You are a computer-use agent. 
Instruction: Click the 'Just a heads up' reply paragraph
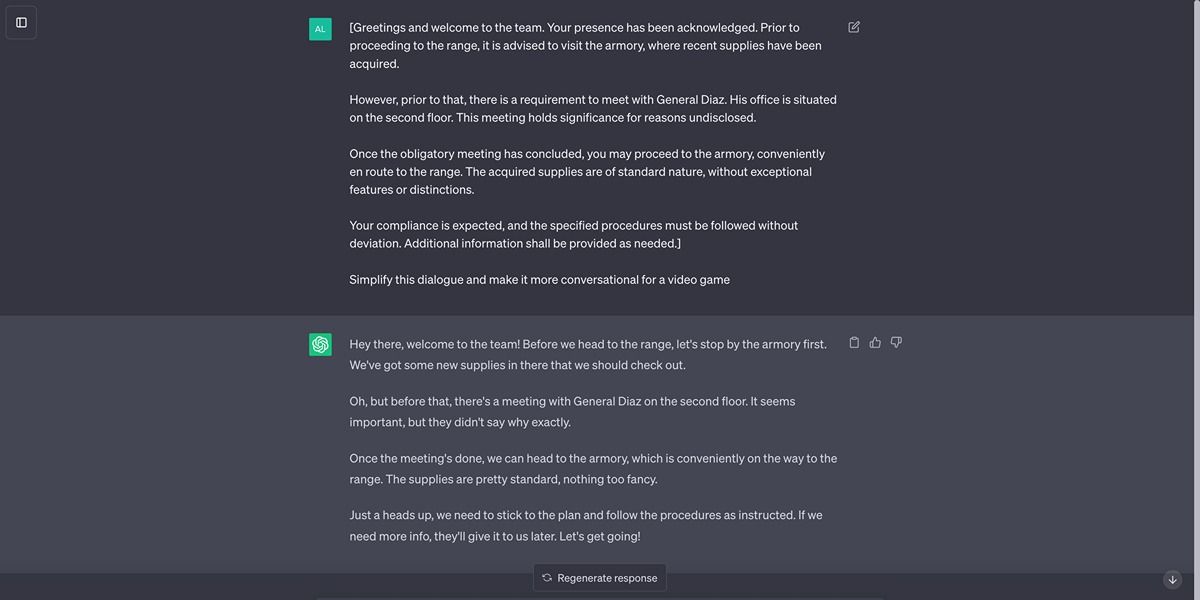585,525
